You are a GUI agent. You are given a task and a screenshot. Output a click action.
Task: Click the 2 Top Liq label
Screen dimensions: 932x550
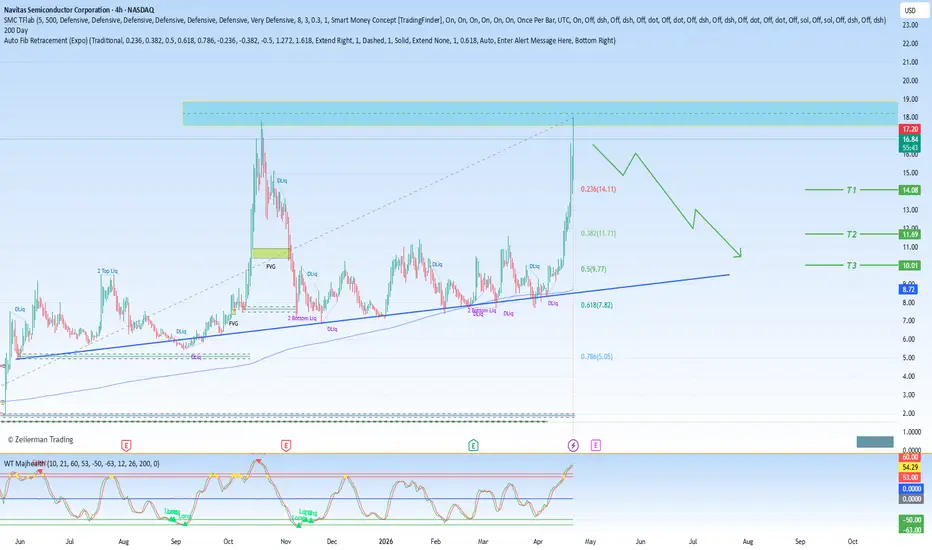108,271
